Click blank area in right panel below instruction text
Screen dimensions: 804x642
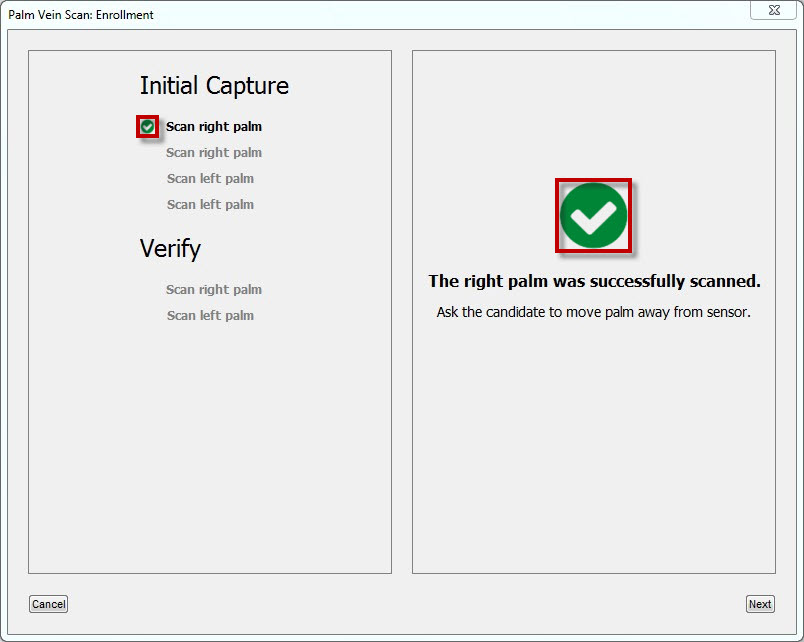pyautogui.click(x=593, y=450)
